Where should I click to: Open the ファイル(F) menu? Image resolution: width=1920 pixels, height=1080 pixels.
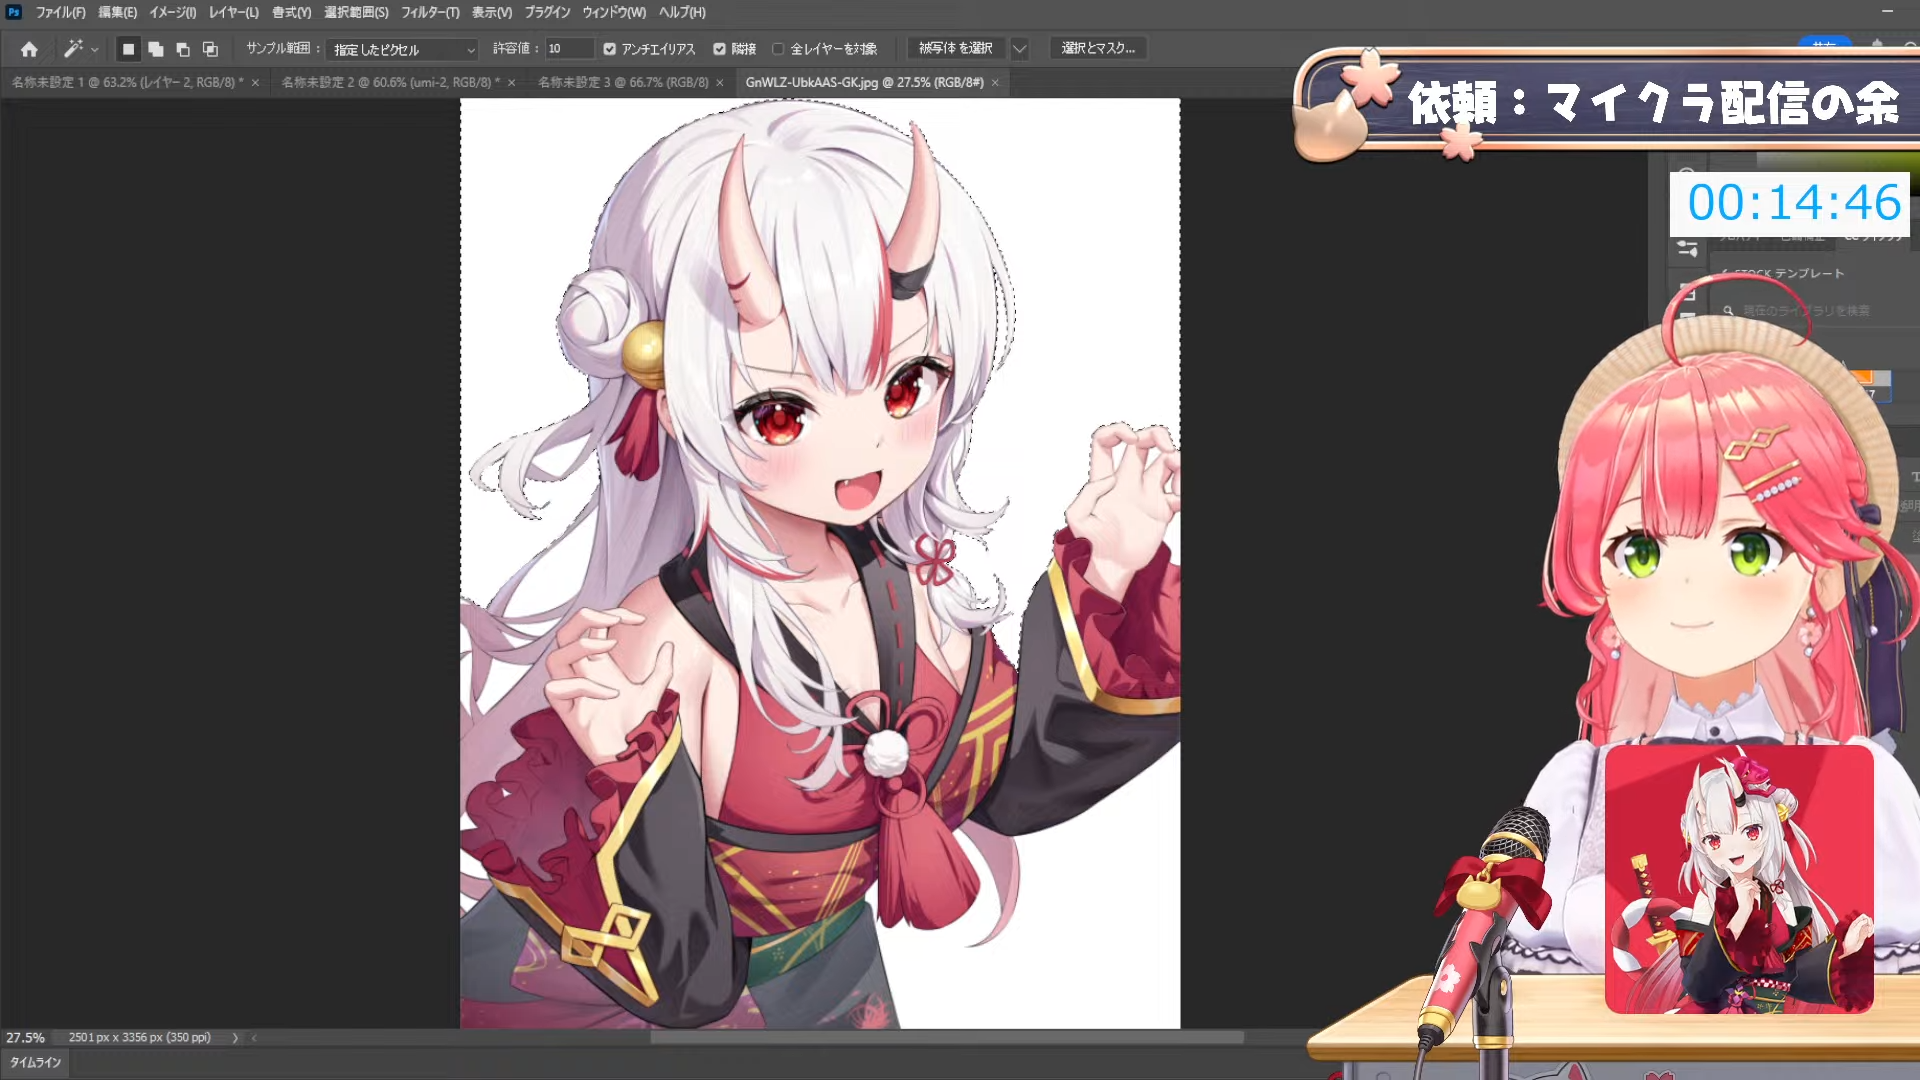pyautogui.click(x=60, y=12)
